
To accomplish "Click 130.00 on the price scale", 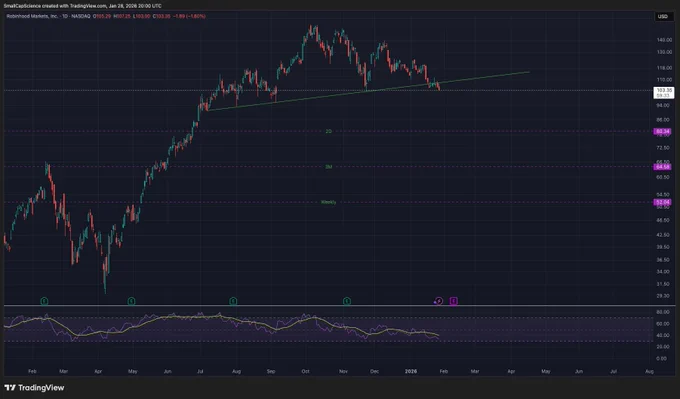I will [664, 52].
